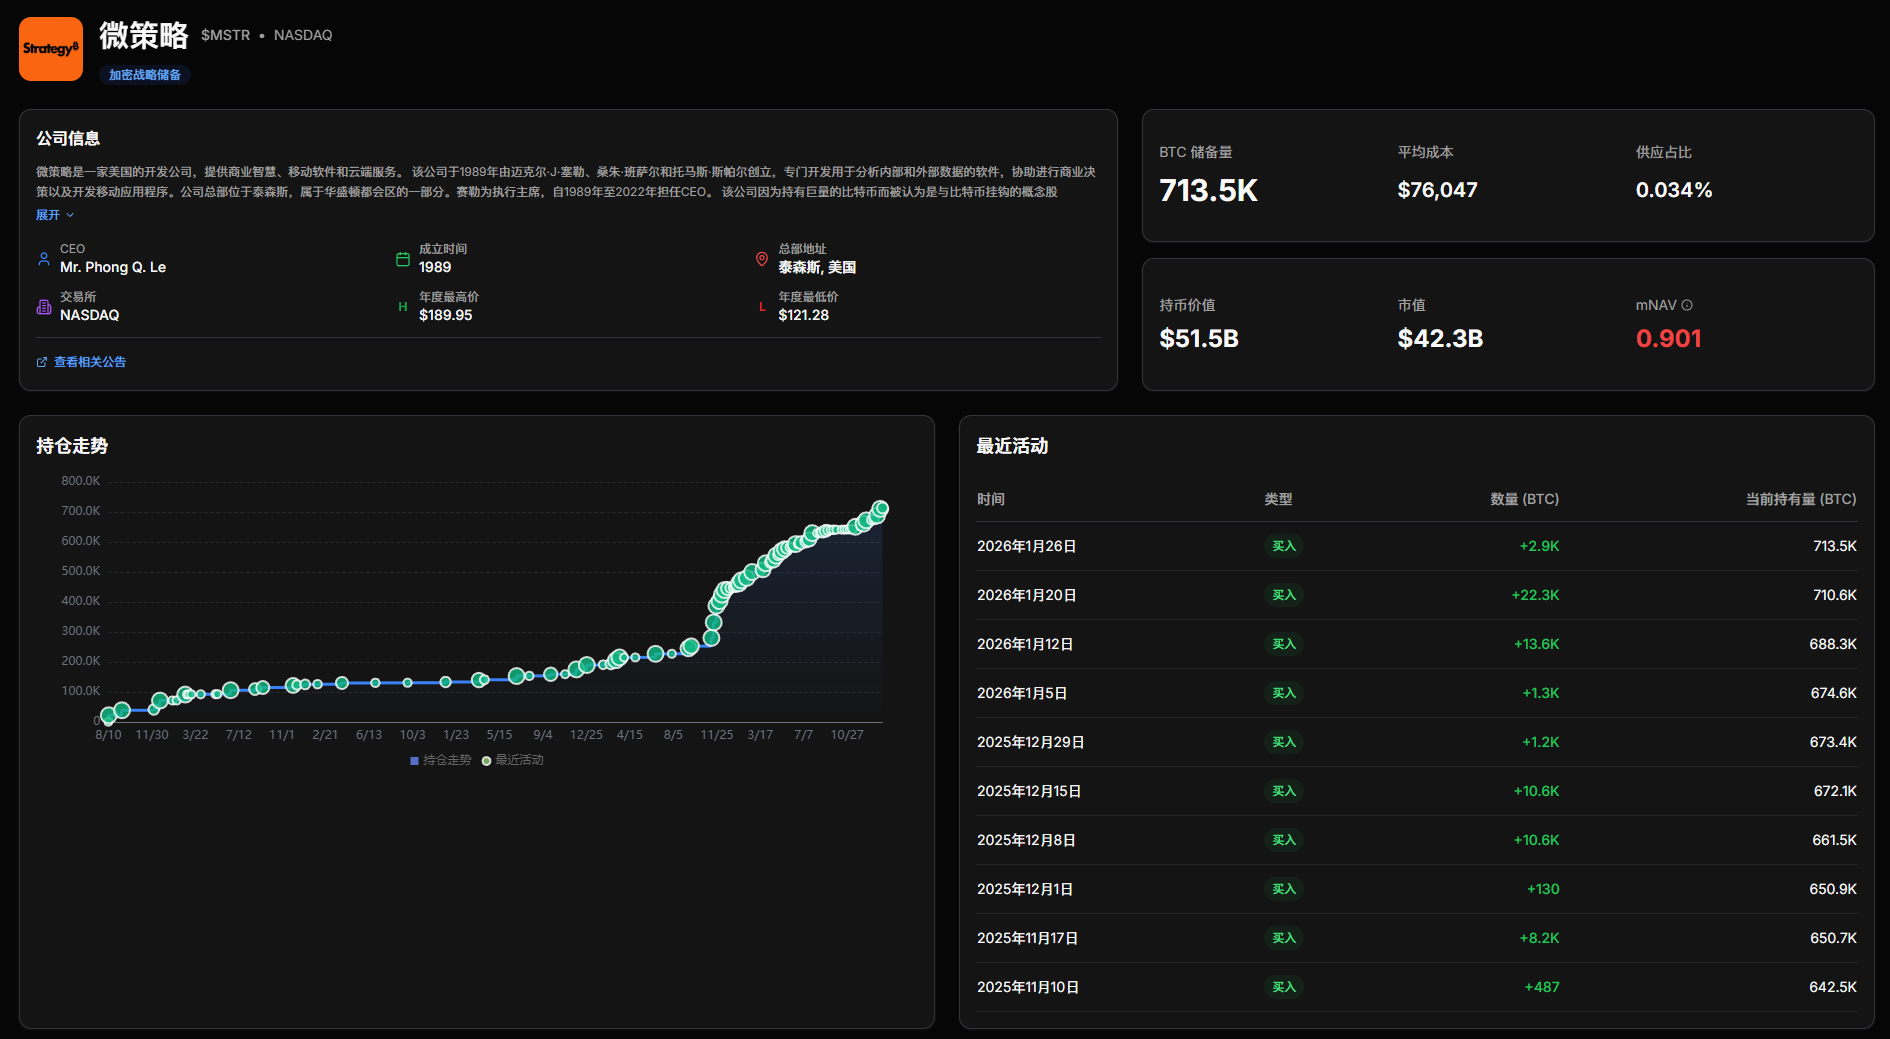
Task: Click the exchange building icon
Action: pos(44,307)
